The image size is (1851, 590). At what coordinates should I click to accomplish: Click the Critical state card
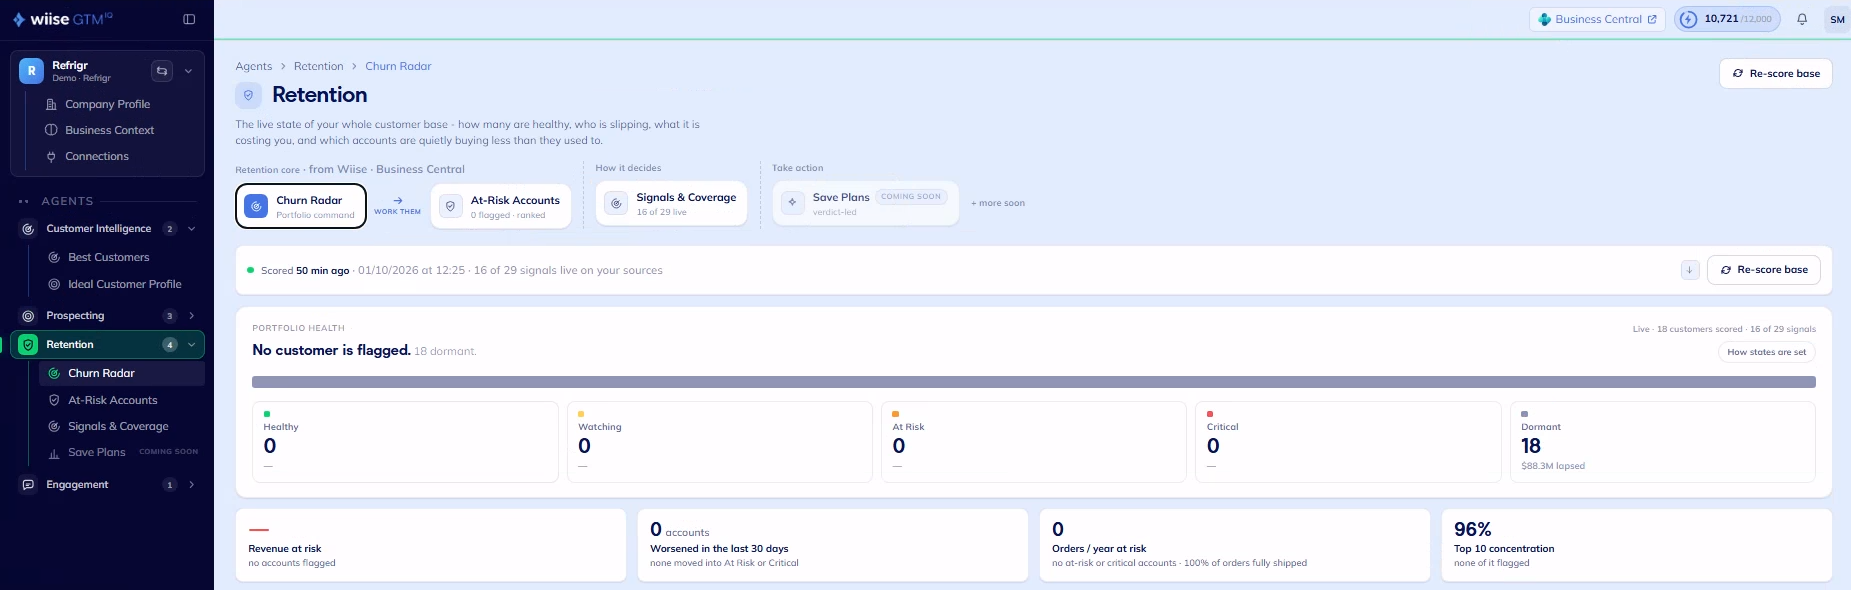(1348, 442)
